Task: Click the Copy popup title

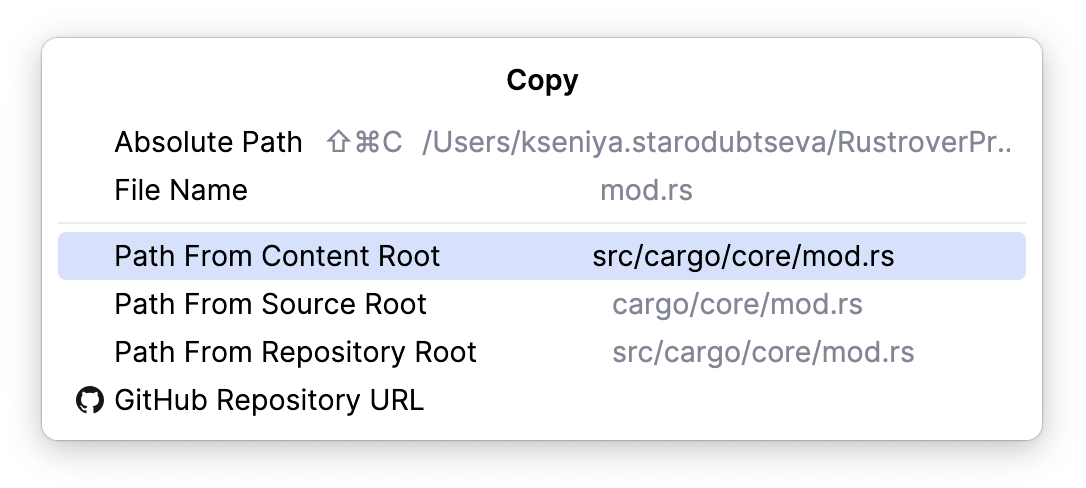Action: point(542,81)
